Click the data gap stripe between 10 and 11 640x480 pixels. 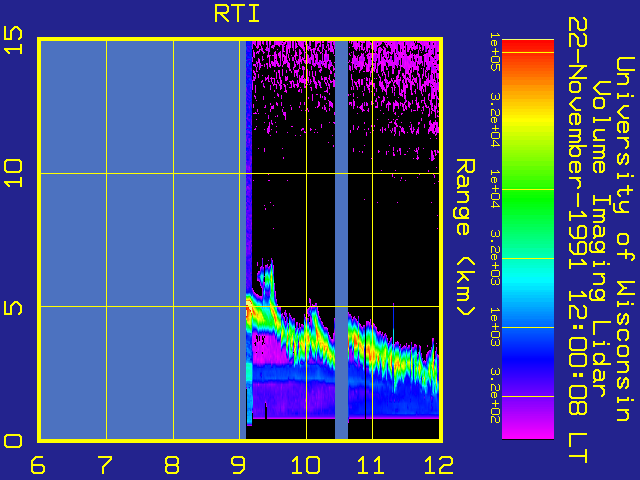[x=341, y=240]
